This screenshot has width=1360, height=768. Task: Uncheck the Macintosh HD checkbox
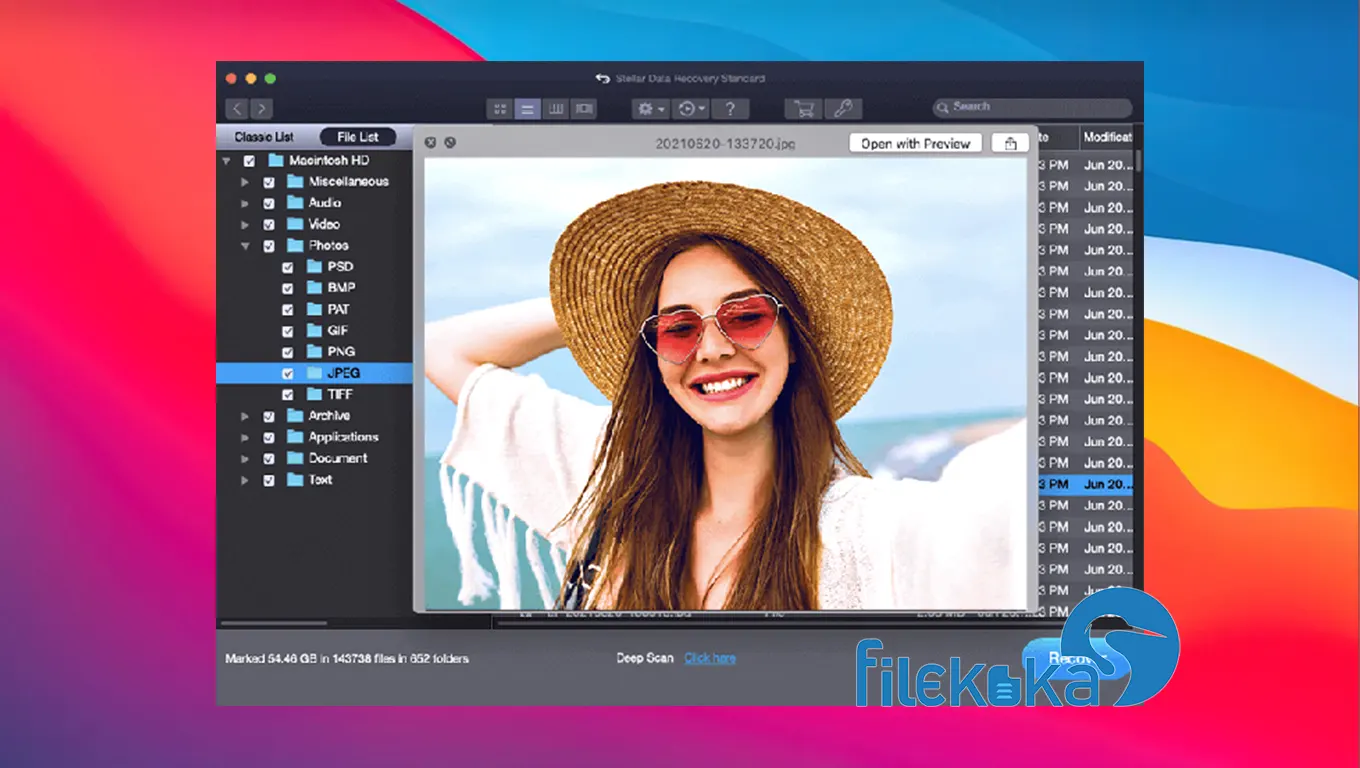[249, 160]
